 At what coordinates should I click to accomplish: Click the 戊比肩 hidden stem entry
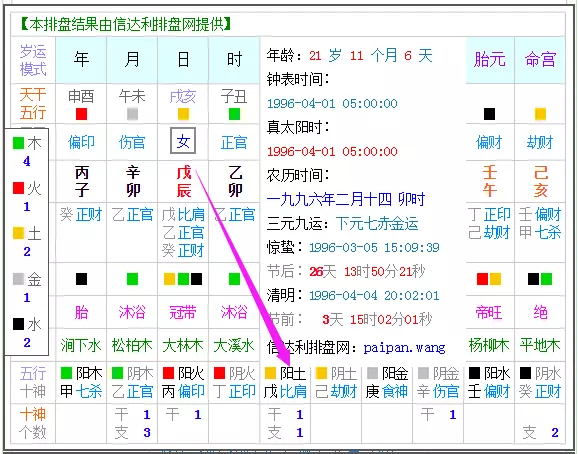[183, 214]
